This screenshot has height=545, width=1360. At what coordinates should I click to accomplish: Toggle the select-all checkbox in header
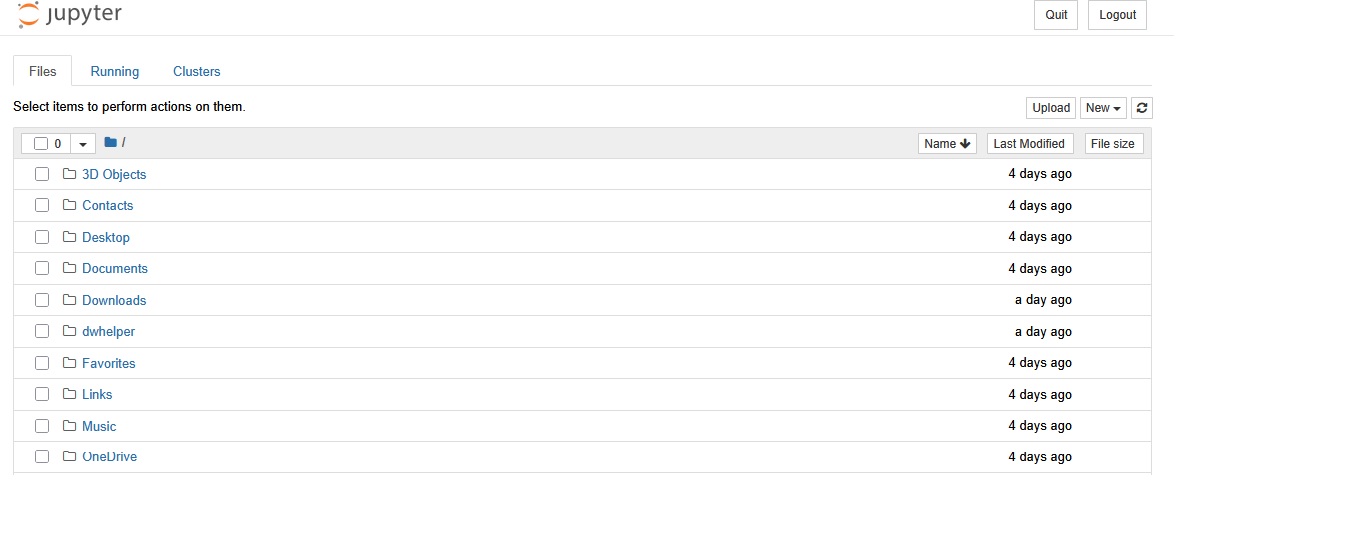tap(41, 144)
